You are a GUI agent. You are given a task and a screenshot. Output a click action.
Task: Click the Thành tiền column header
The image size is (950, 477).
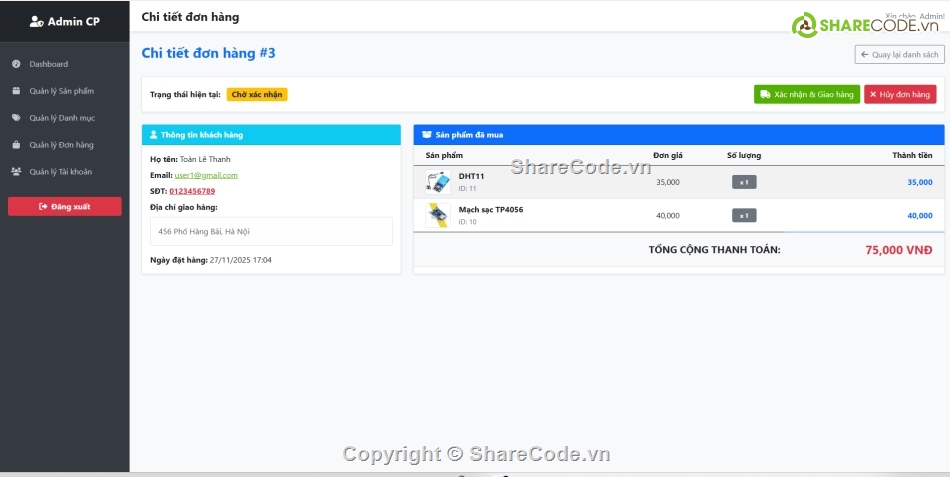coord(912,155)
